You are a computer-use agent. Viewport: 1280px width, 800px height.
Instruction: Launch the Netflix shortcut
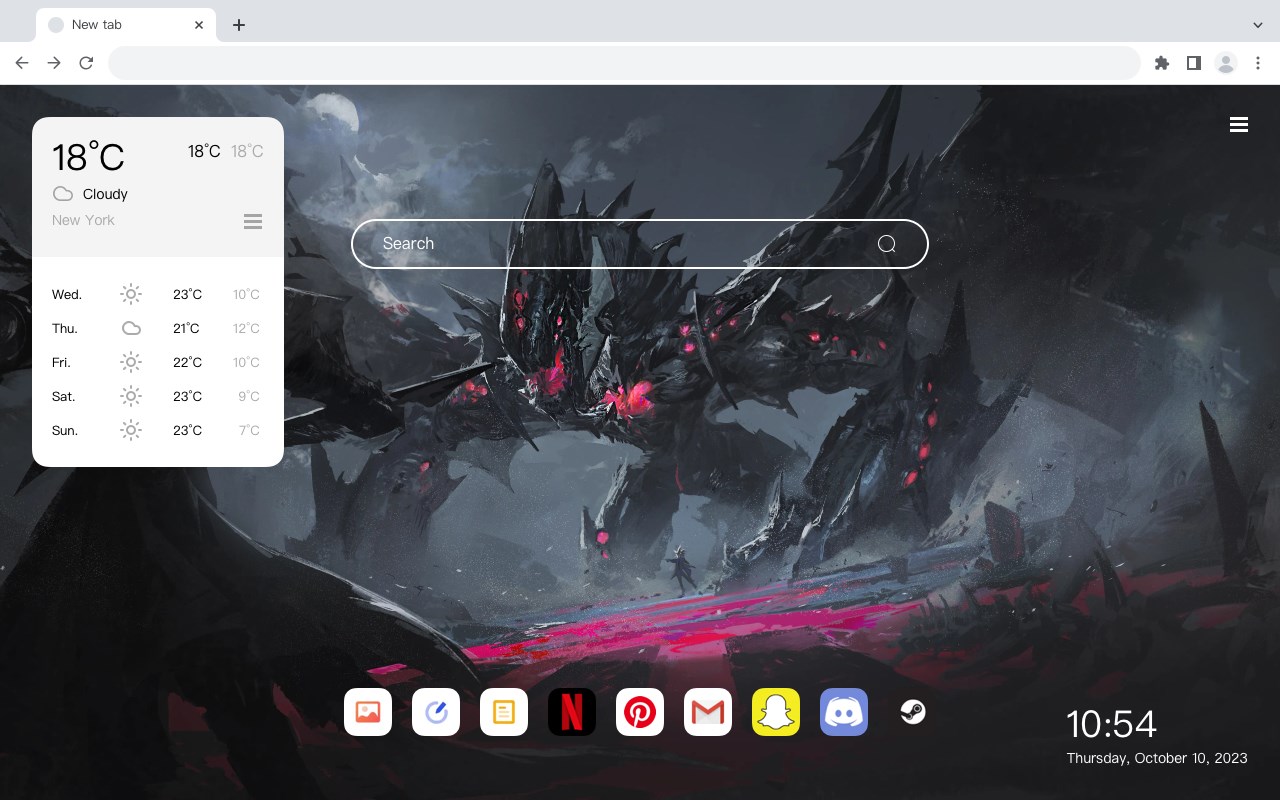click(572, 712)
